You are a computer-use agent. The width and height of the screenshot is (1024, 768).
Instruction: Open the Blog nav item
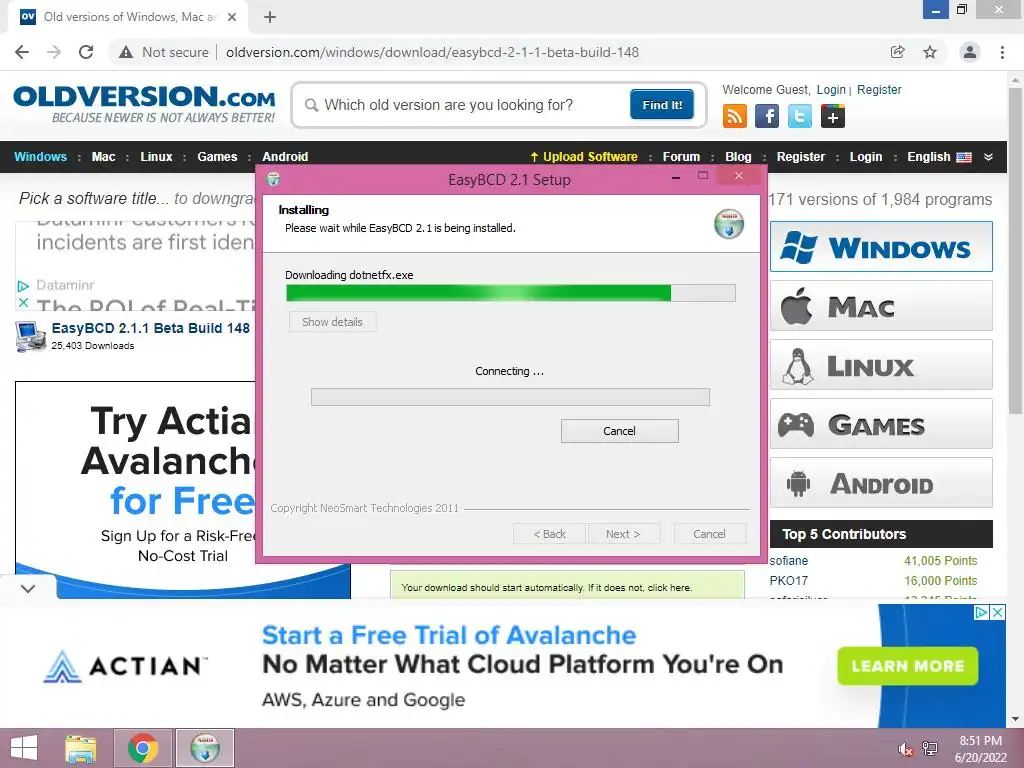[738, 157]
